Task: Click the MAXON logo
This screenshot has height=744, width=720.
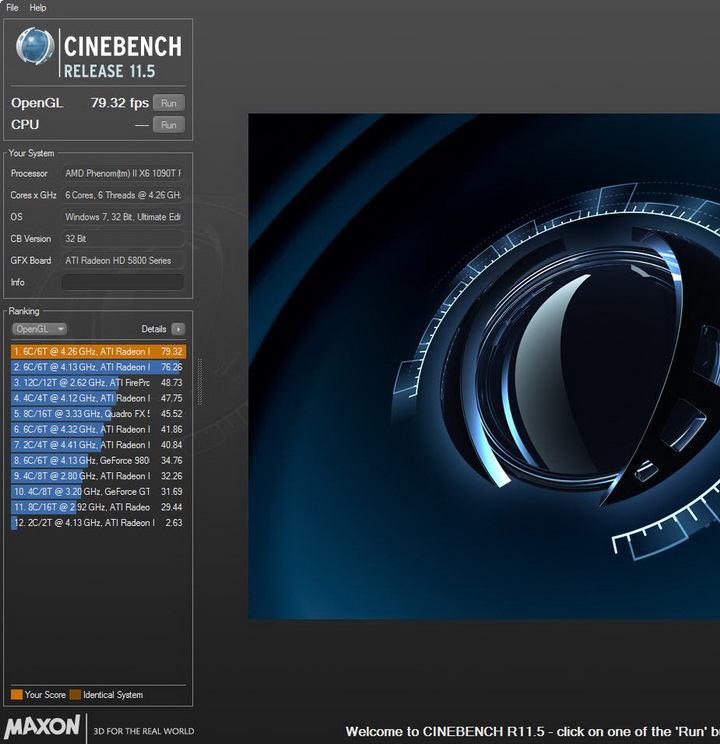Action: [x=42, y=727]
